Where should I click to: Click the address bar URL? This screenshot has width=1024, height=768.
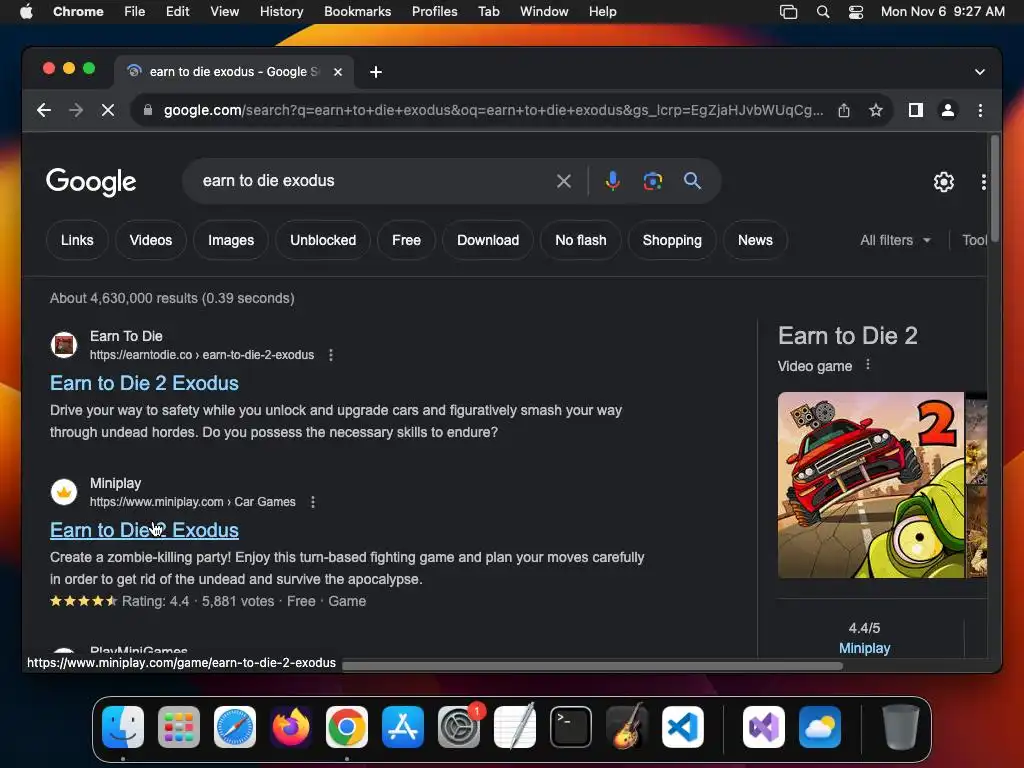[x=493, y=110]
